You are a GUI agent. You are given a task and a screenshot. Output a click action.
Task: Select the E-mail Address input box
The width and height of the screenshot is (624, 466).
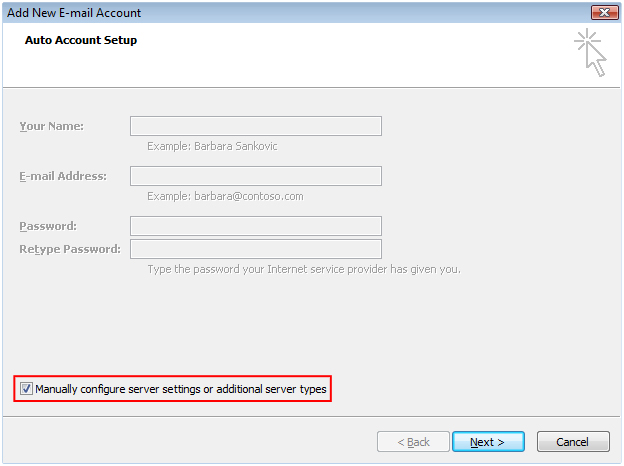[x=256, y=176]
